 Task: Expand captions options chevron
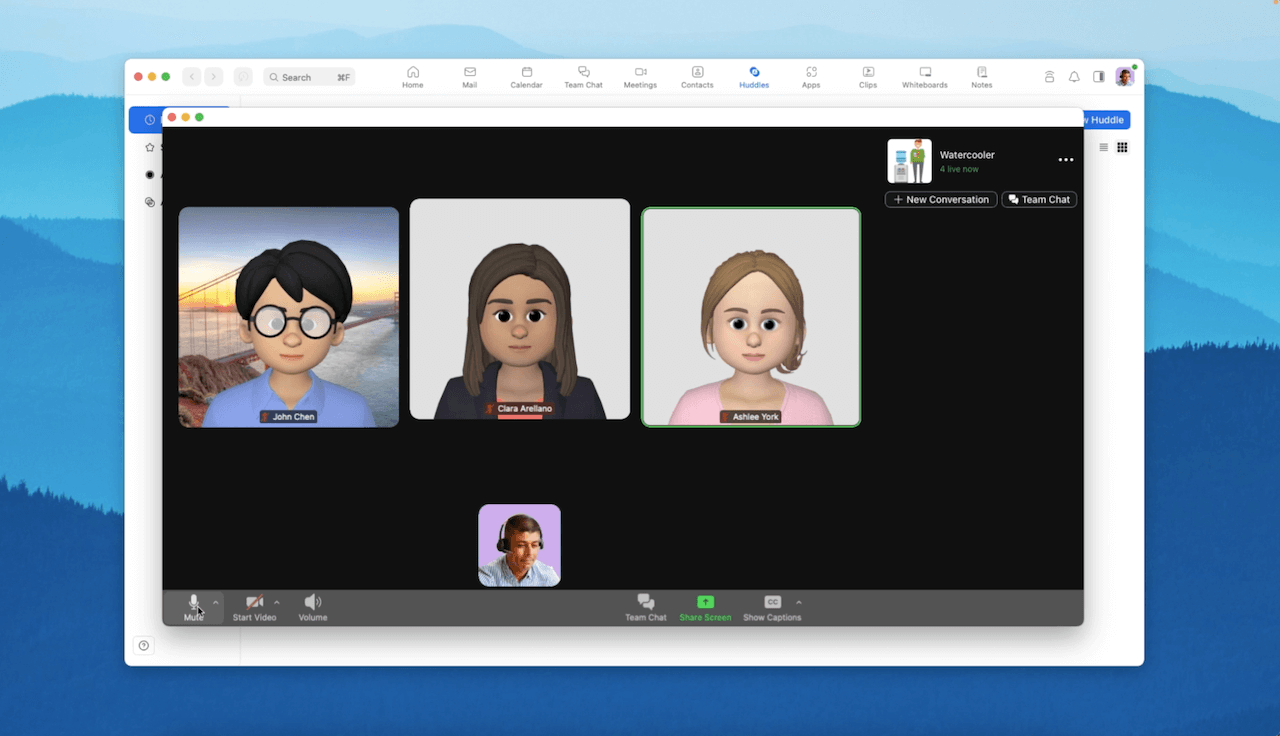coord(797,604)
